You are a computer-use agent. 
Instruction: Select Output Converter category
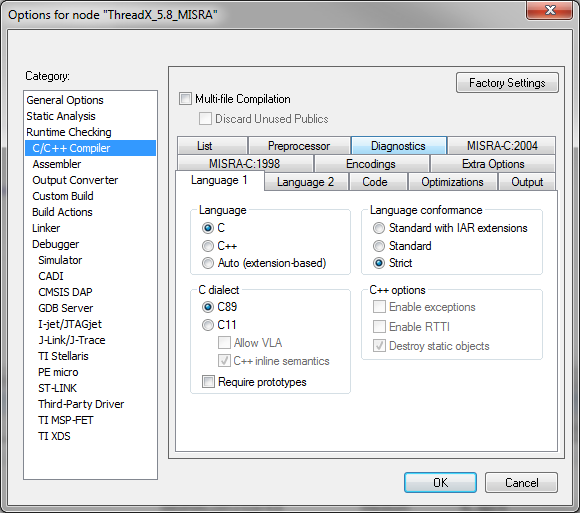pyautogui.click(x=90, y=180)
